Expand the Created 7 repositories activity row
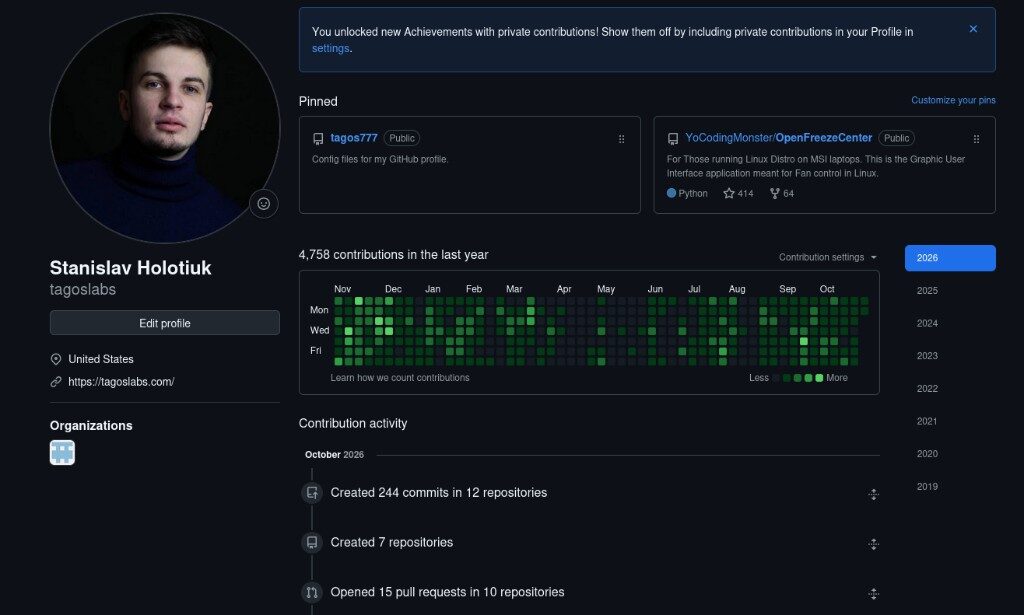Viewport: 1024px width, 615px height. (x=873, y=544)
